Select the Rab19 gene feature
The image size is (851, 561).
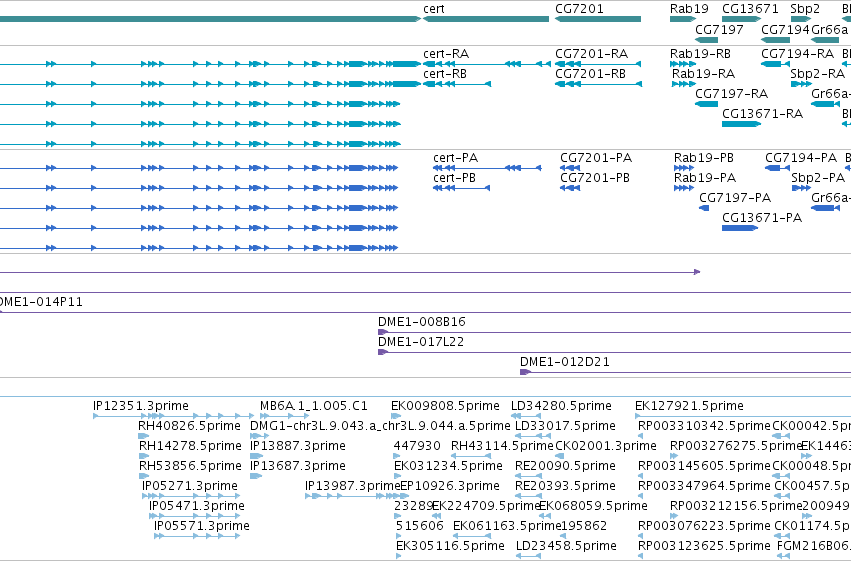point(683,19)
